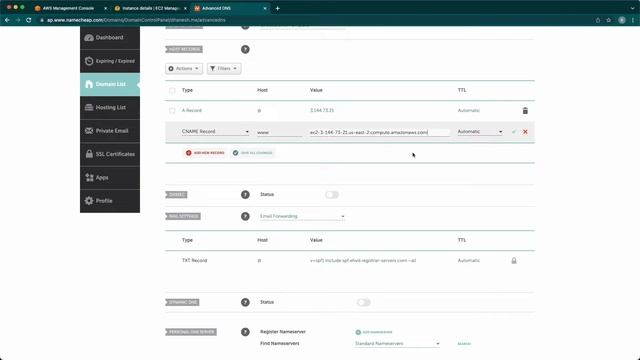Switch to Instance details EC2 tab
Screen dimensions: 640x360
click(151, 8)
